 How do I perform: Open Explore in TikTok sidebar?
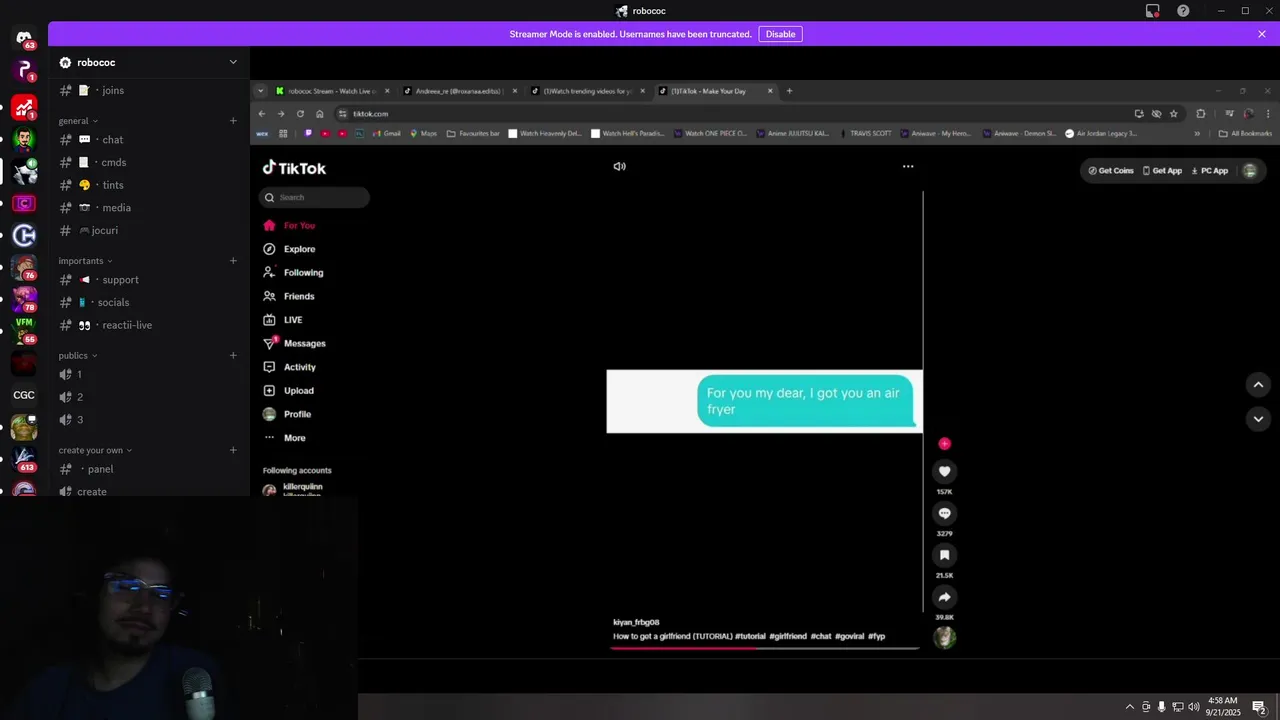point(299,249)
